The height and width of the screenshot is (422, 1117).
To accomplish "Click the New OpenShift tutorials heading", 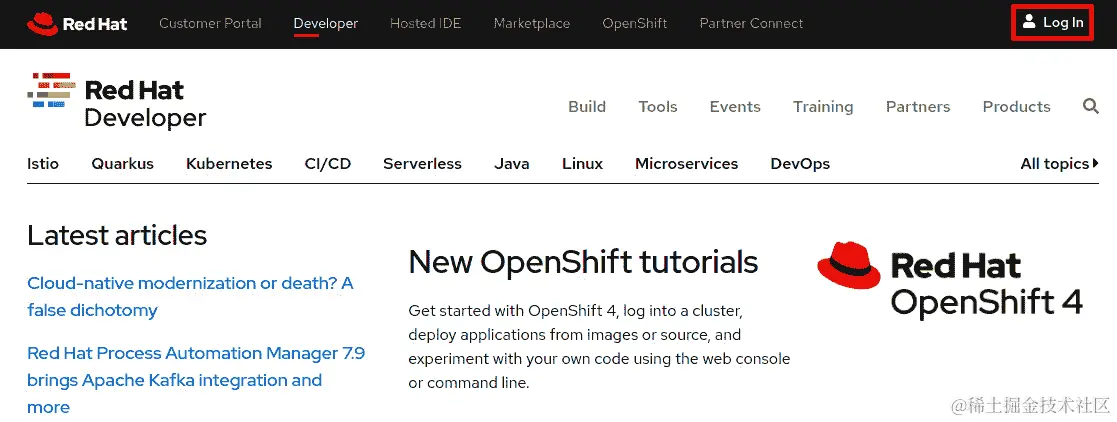I will pyautogui.click(x=583, y=262).
